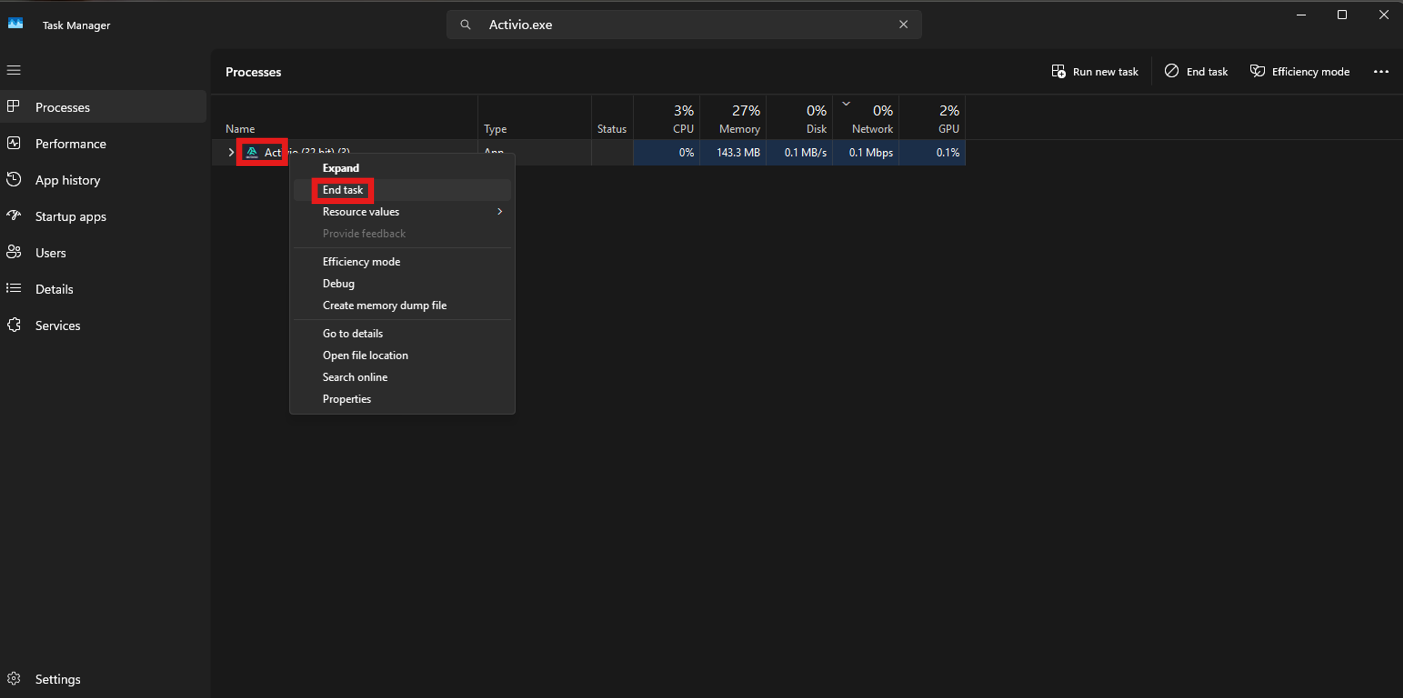Clear the search box with X
This screenshot has width=1403, height=698.
903,25
